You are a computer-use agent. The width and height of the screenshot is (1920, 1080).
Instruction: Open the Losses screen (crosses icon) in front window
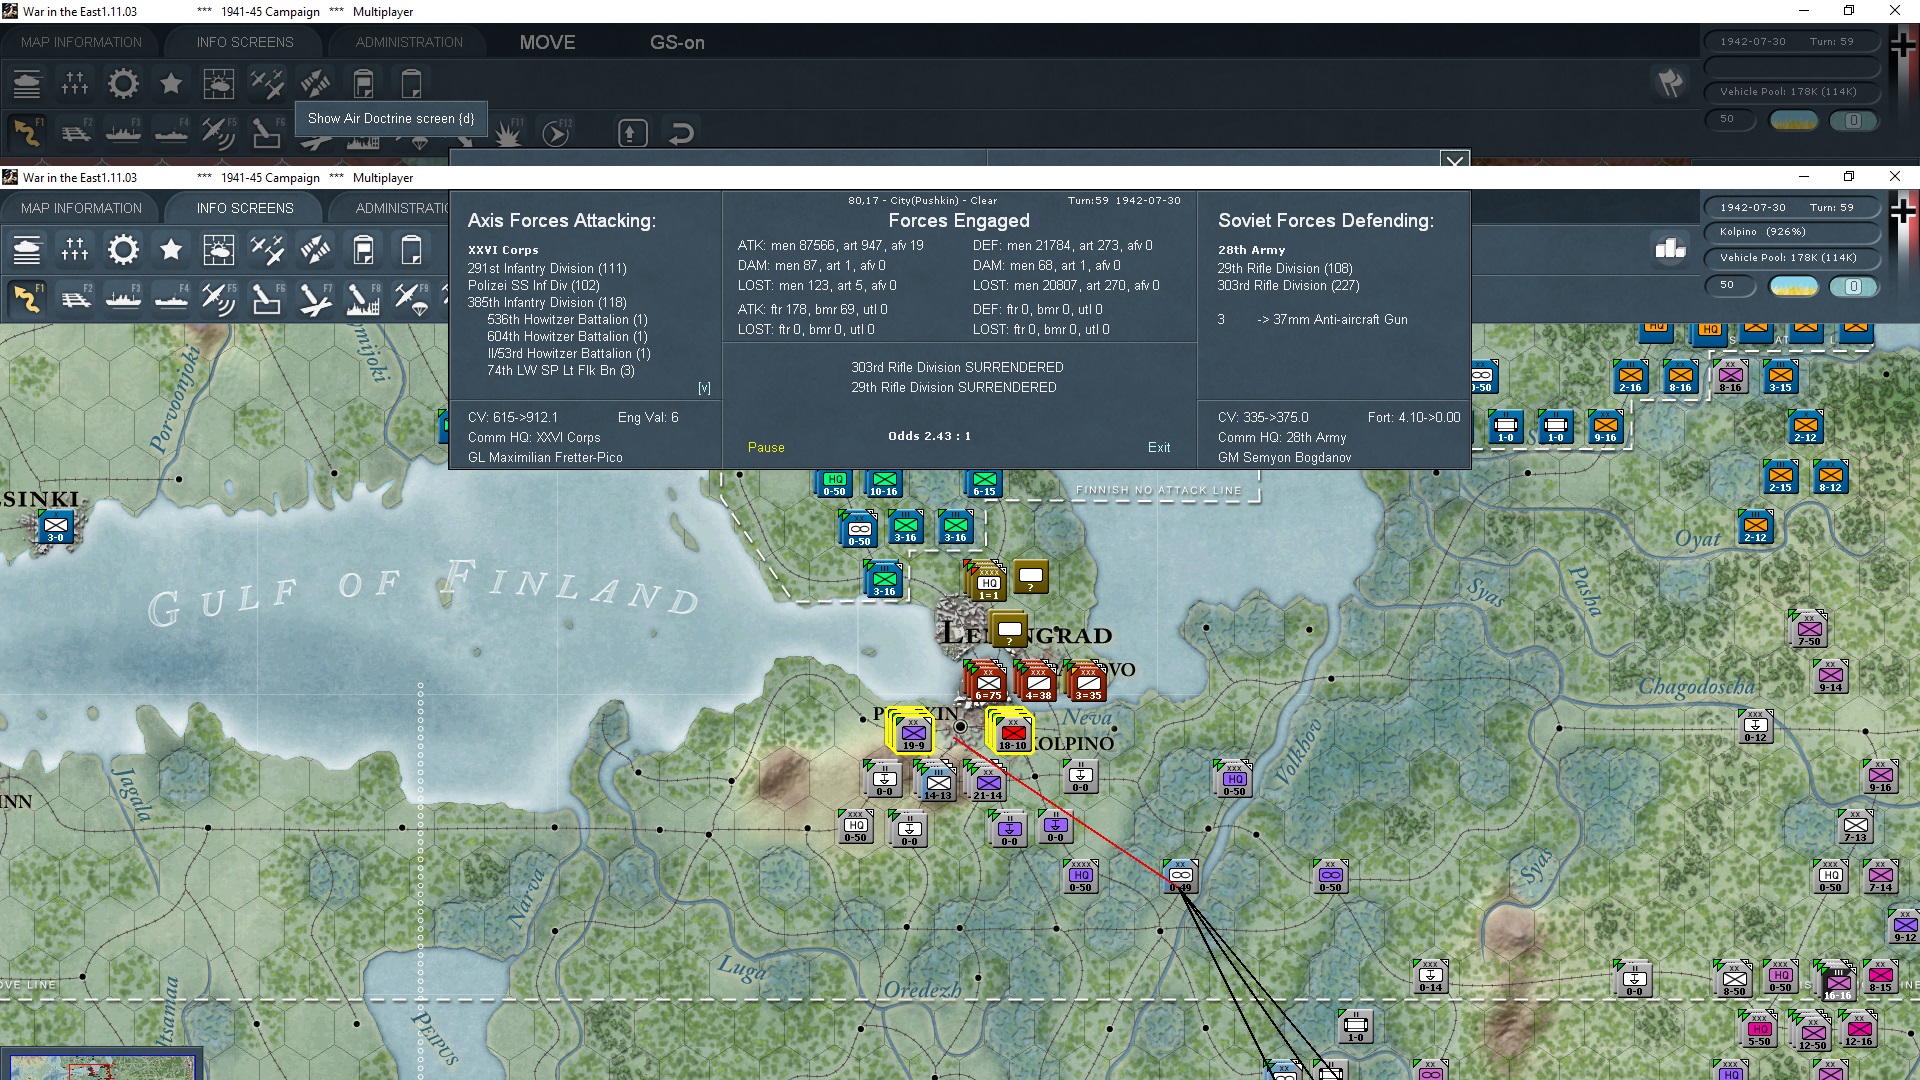pos(75,250)
